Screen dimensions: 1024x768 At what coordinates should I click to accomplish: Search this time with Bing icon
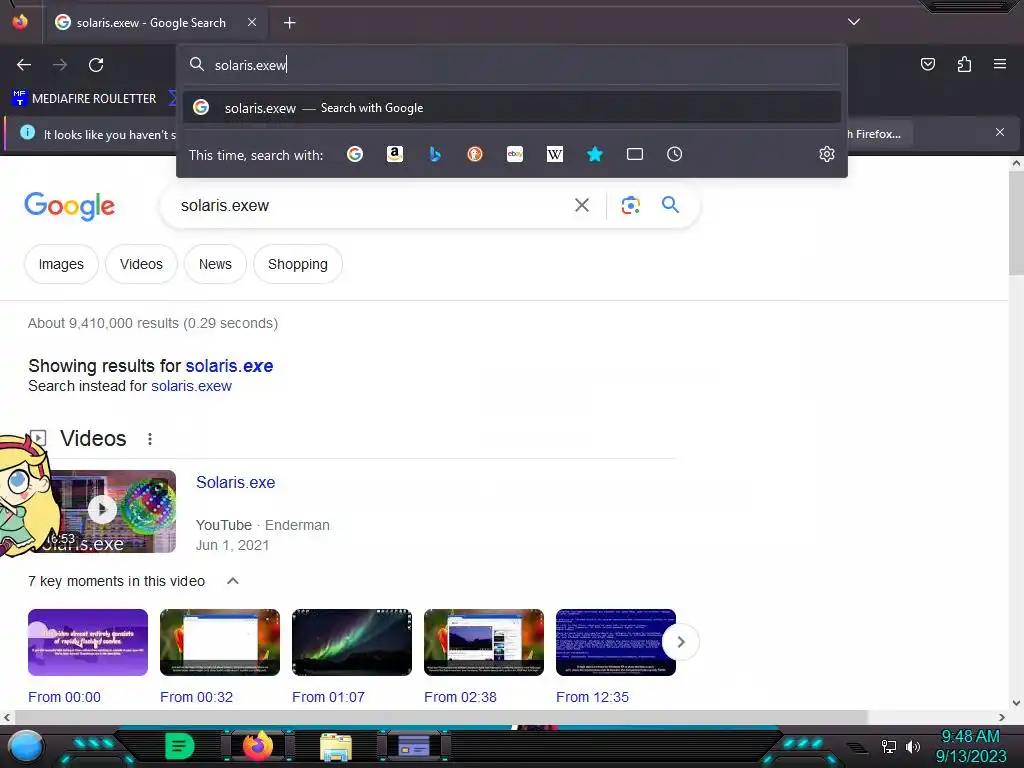point(435,154)
